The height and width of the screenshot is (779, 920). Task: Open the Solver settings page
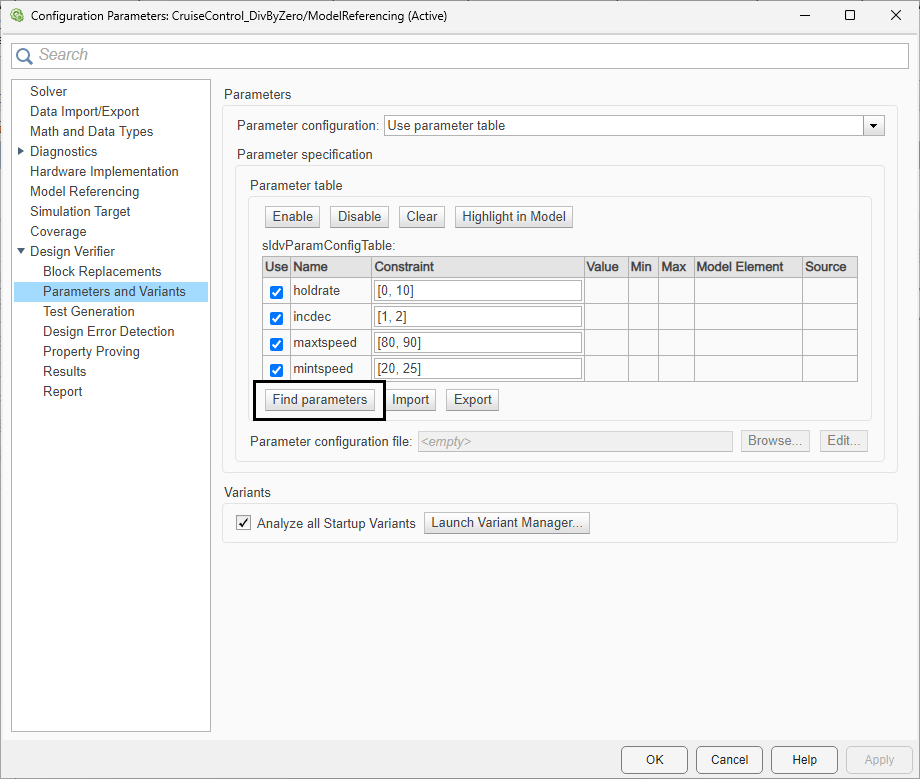coord(49,92)
